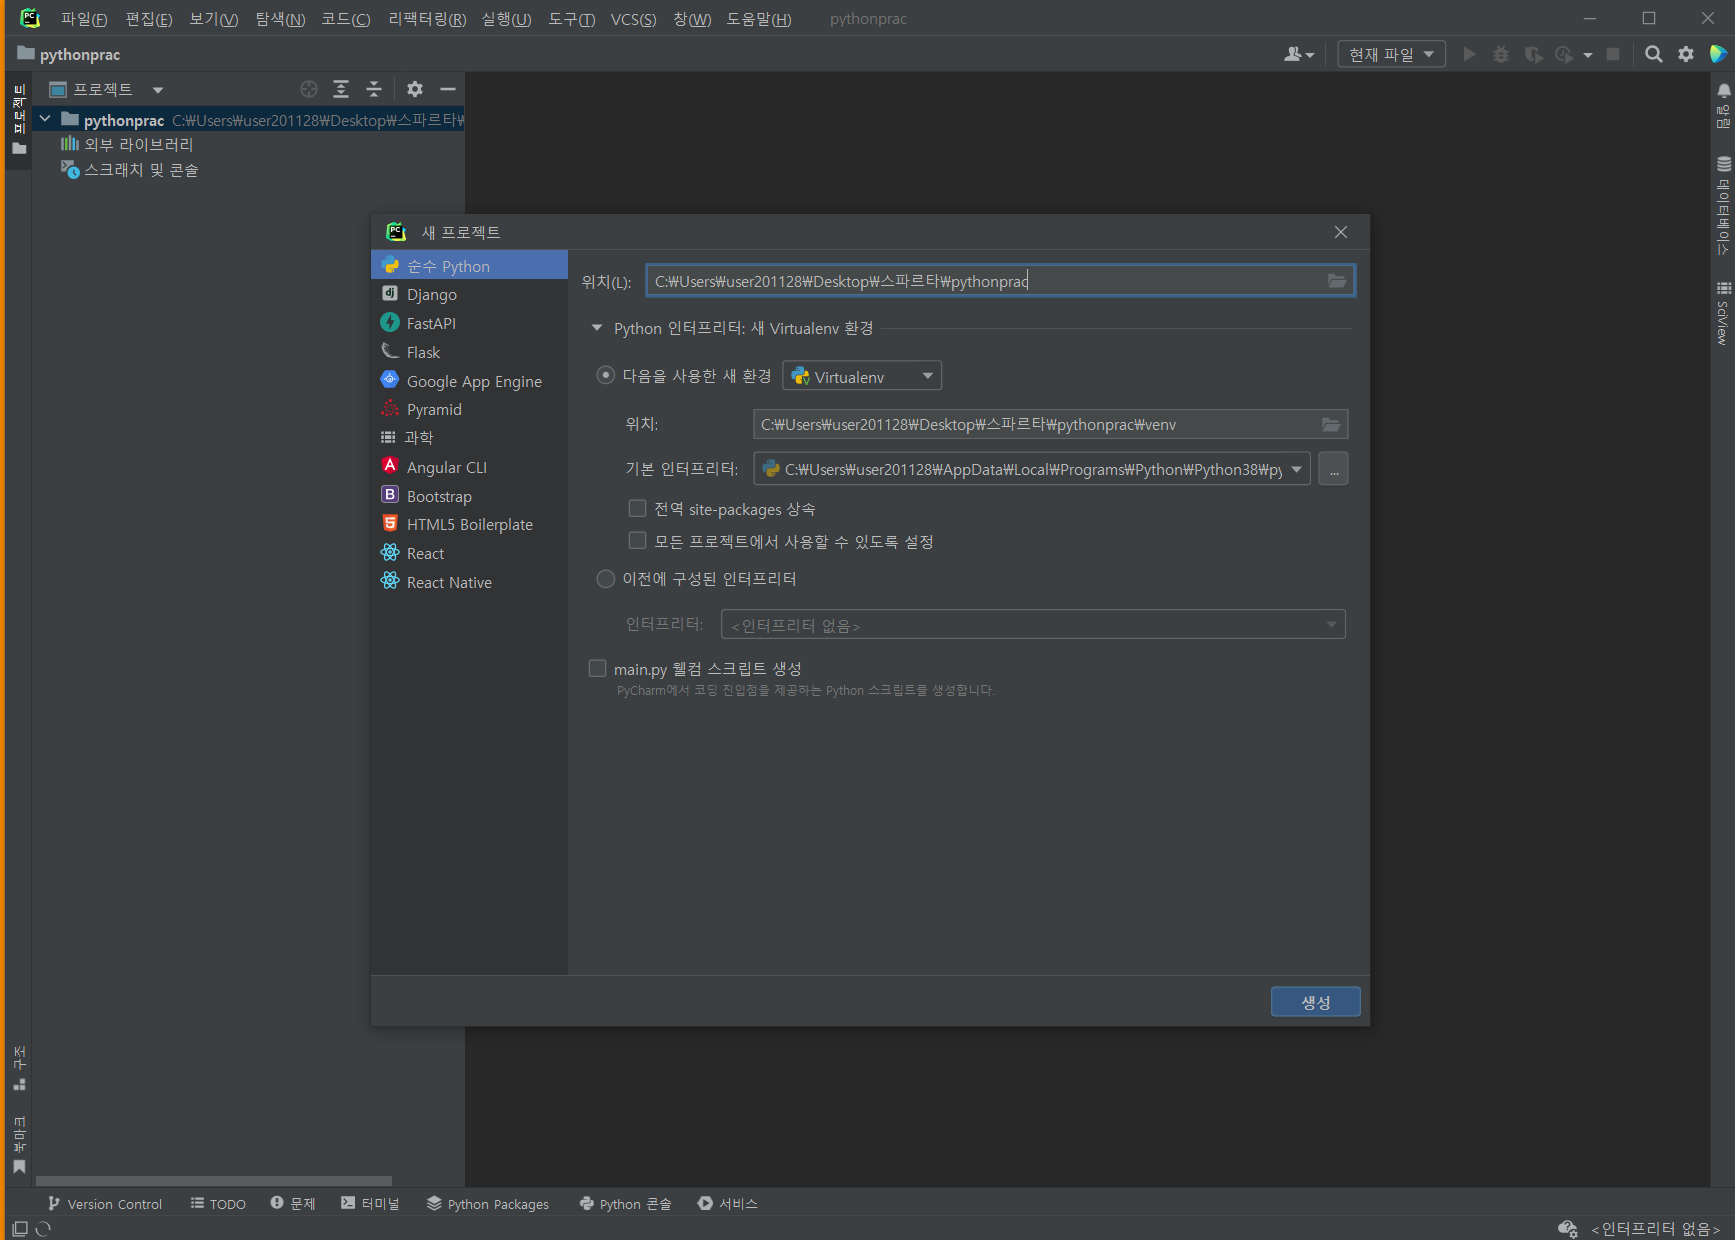Screen dimensions: 1735x1240
Task: Select the React project type
Action: pos(469,553)
